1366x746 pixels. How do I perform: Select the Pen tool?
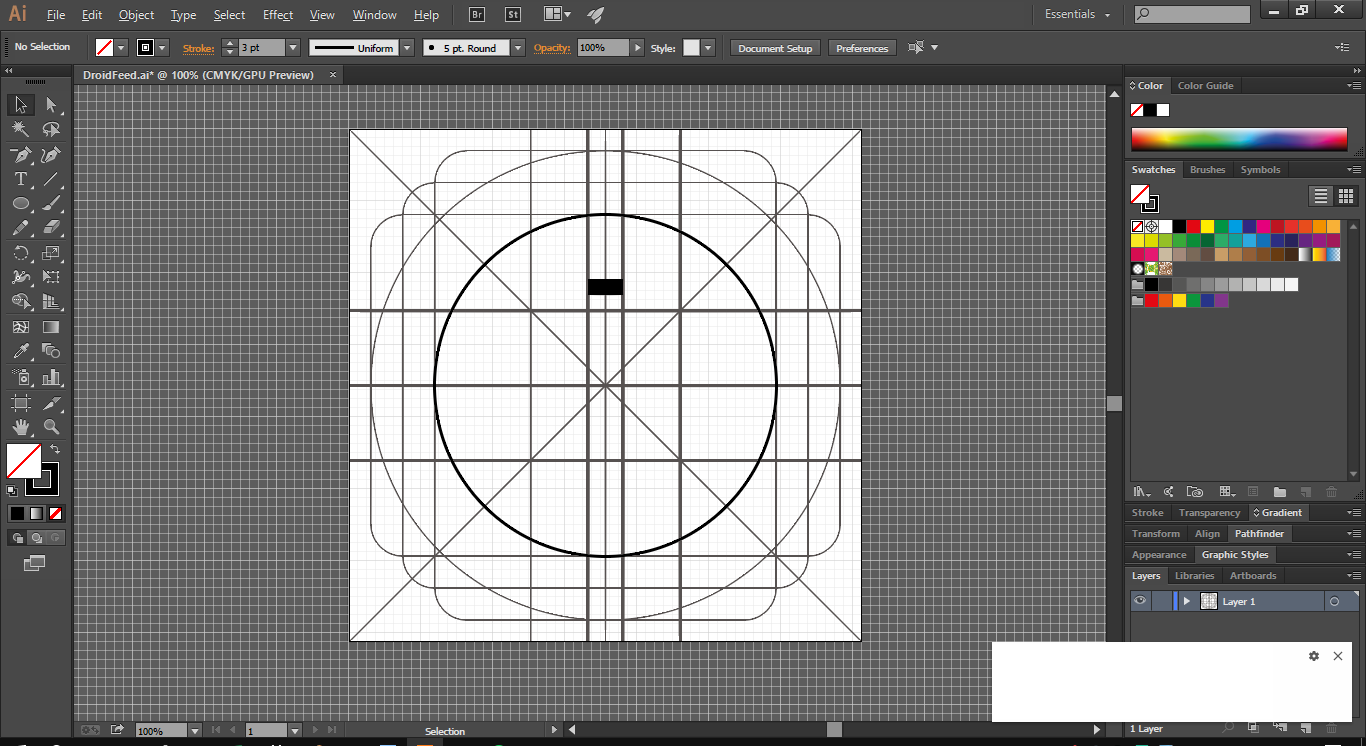[x=20, y=155]
